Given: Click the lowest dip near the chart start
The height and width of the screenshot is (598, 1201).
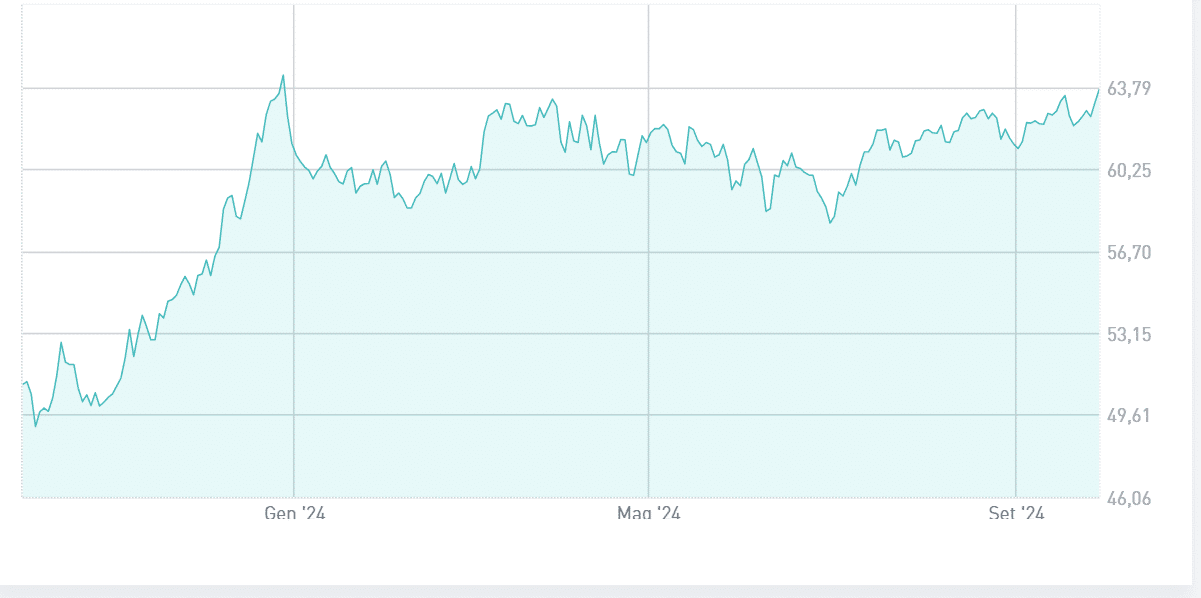Looking at the screenshot, I should coord(35,426).
